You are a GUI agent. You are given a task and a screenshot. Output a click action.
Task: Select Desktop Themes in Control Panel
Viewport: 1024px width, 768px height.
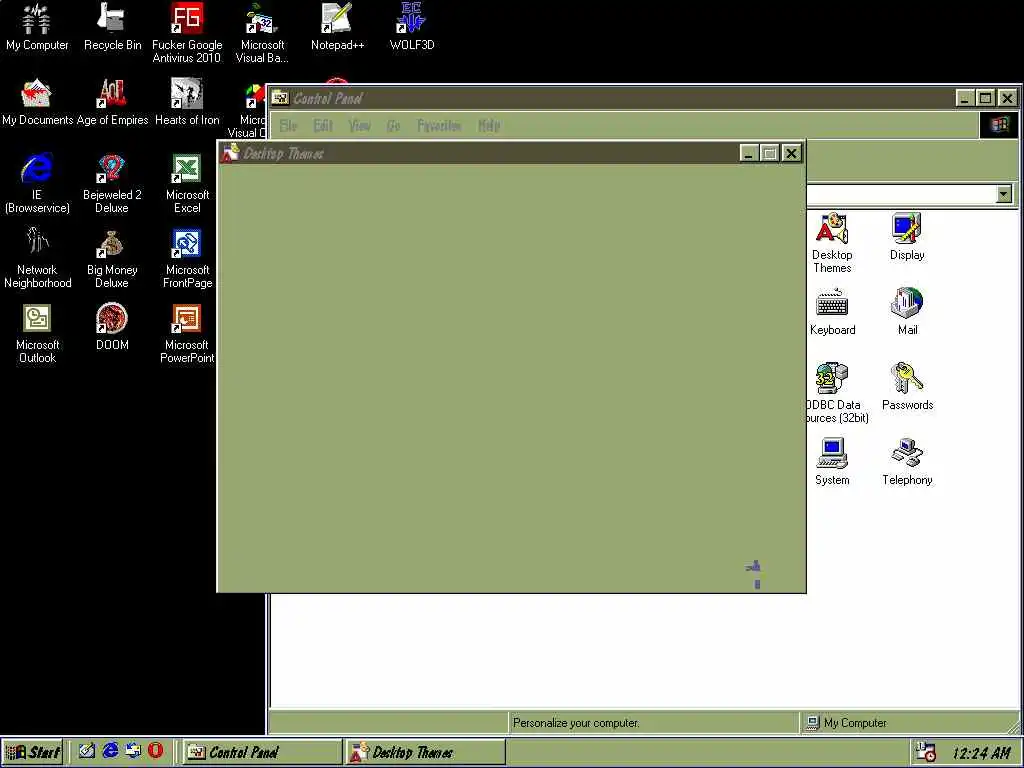pos(832,243)
